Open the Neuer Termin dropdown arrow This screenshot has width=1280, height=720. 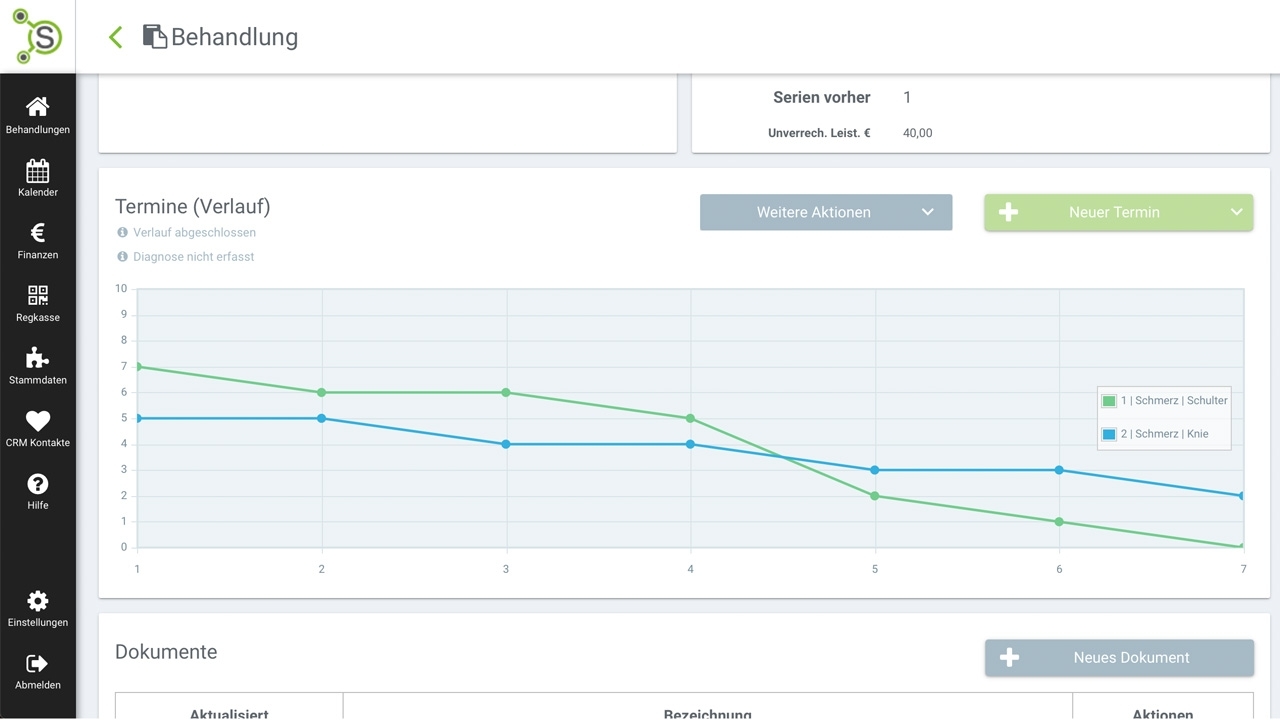tap(1236, 212)
